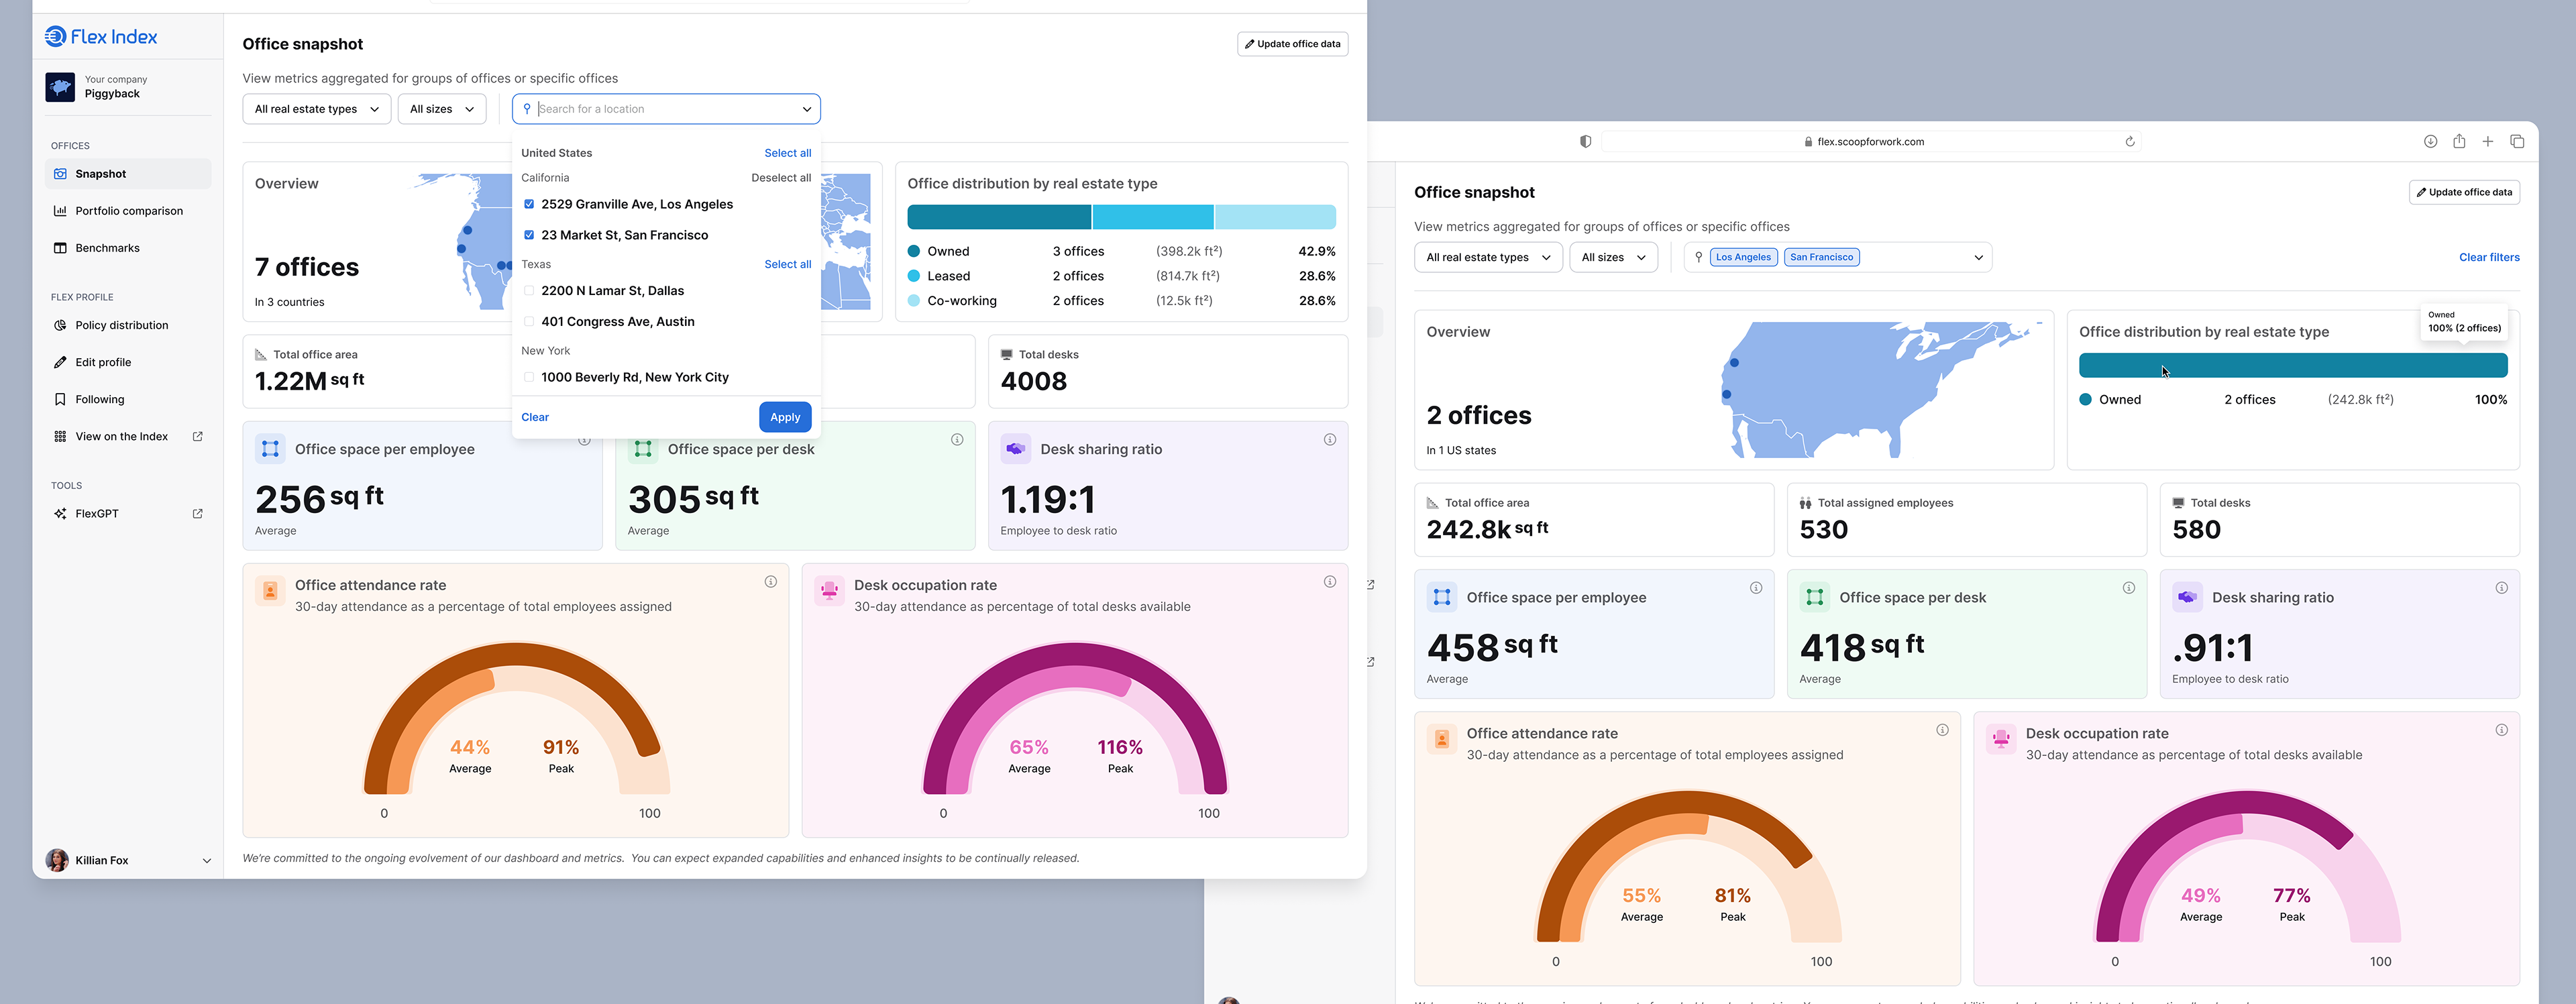Click the Leased segment of distribution bar
Viewport: 2576px width, 1004px height.
1152,217
